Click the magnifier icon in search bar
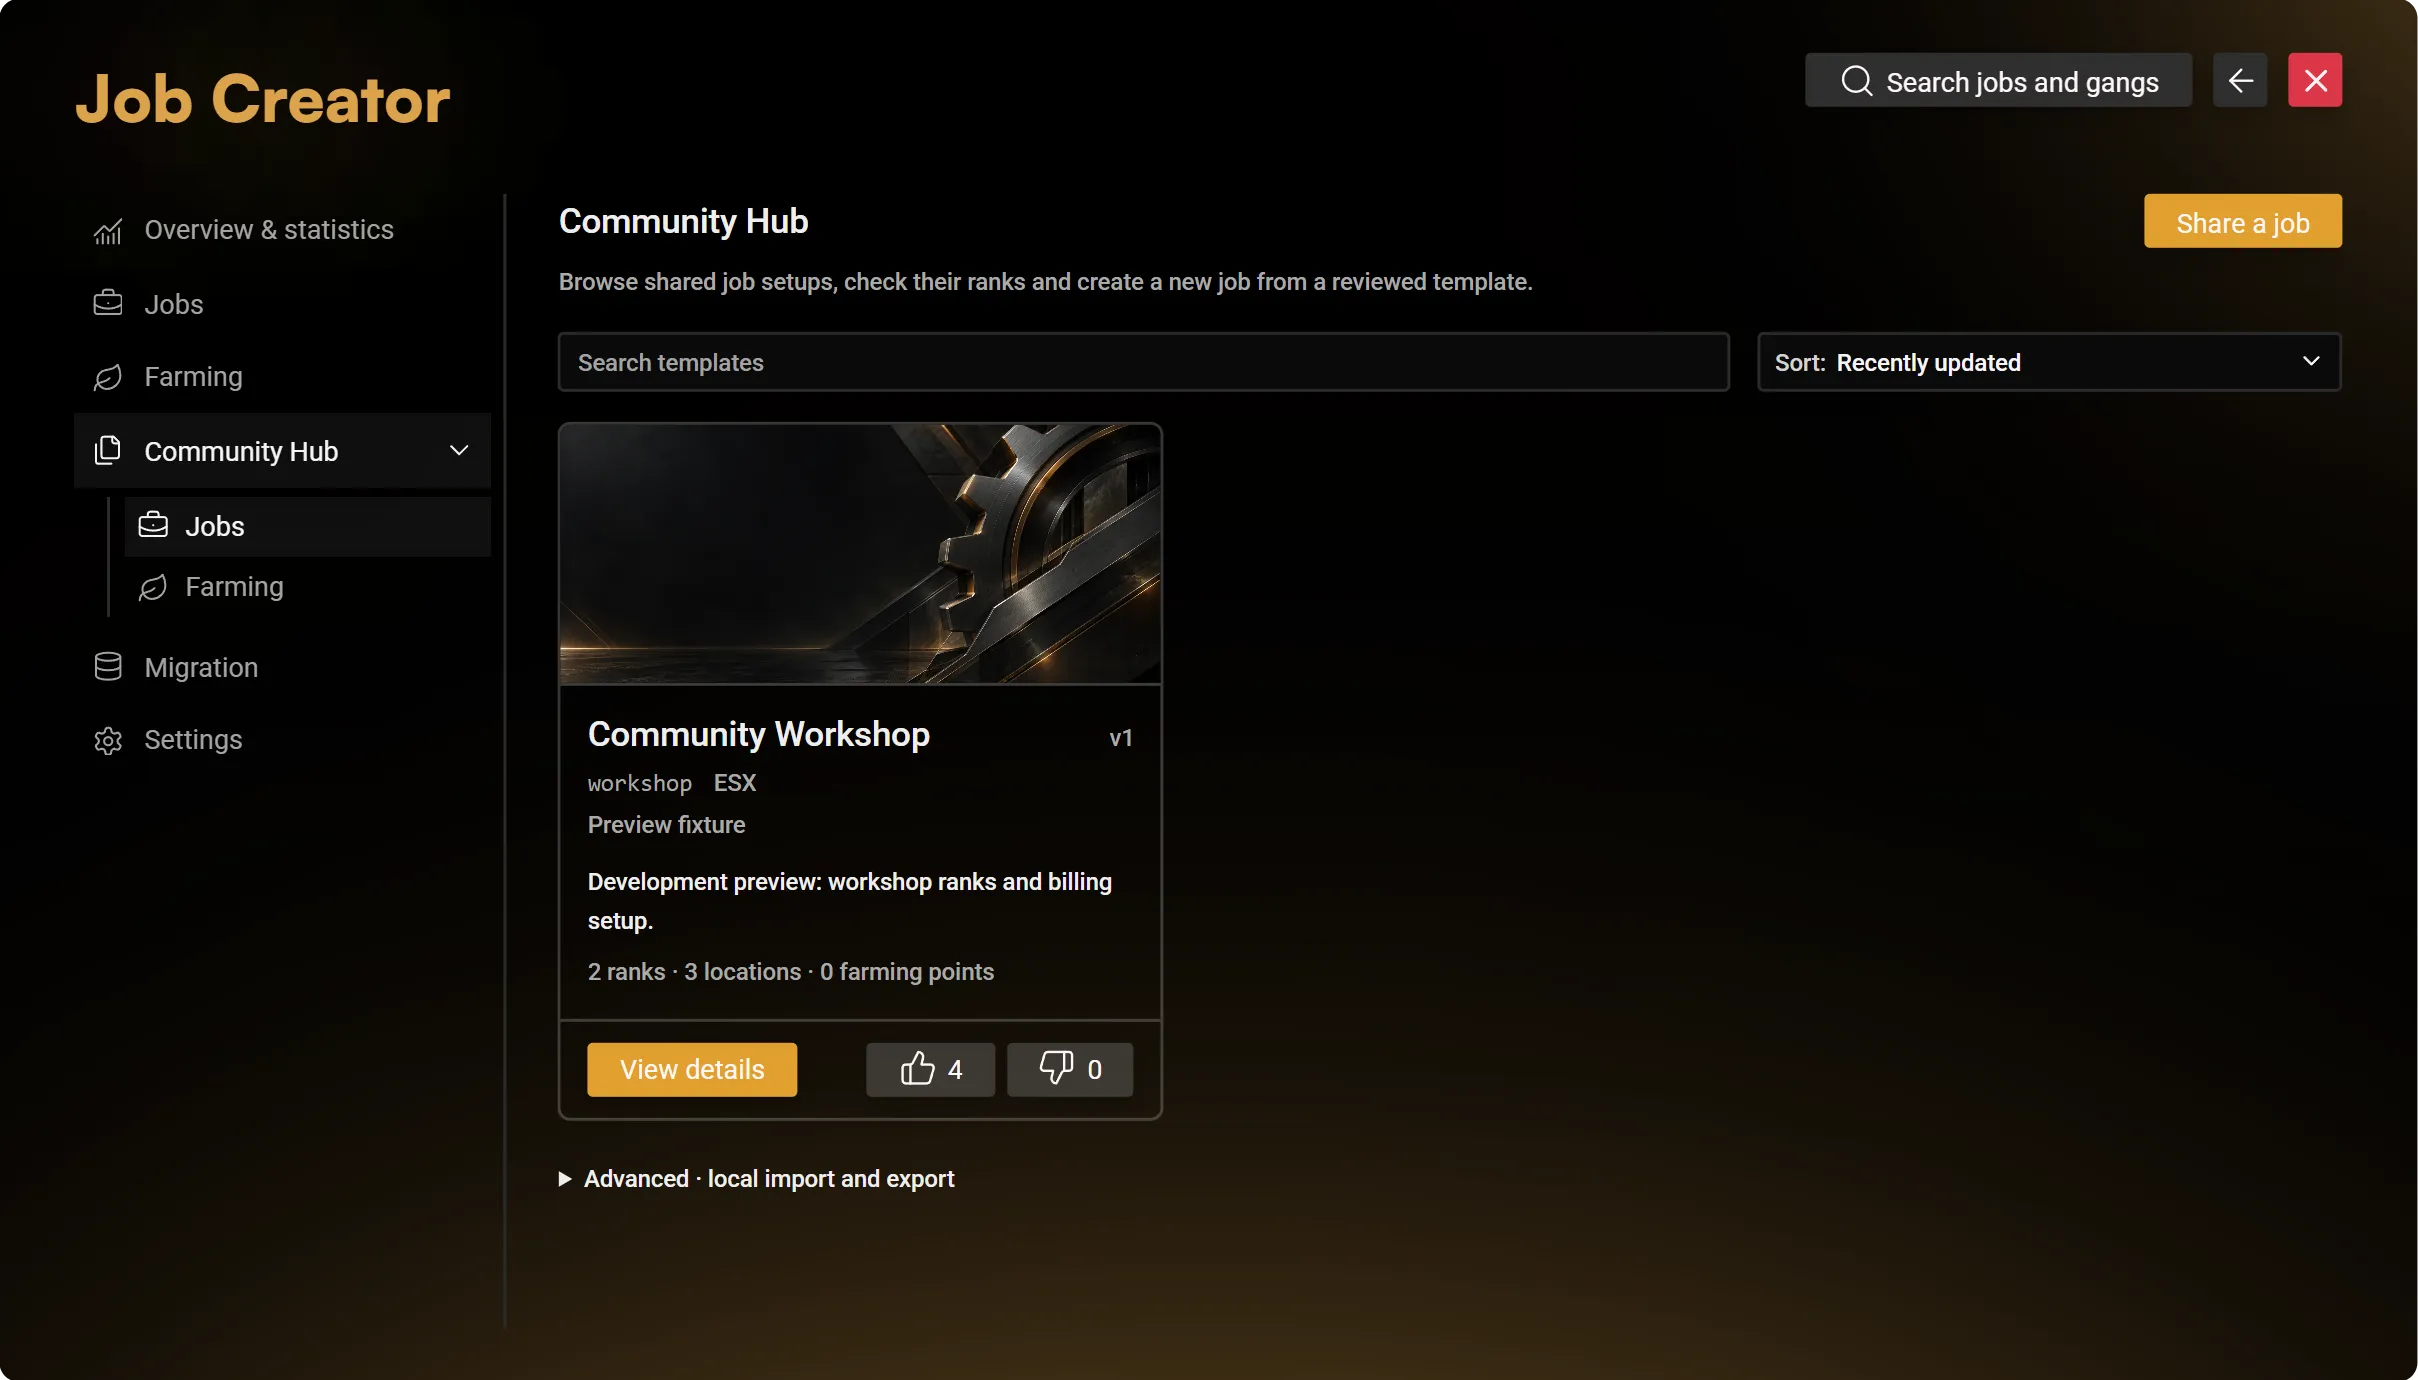This screenshot has height=1380, width=2418. click(x=1856, y=81)
